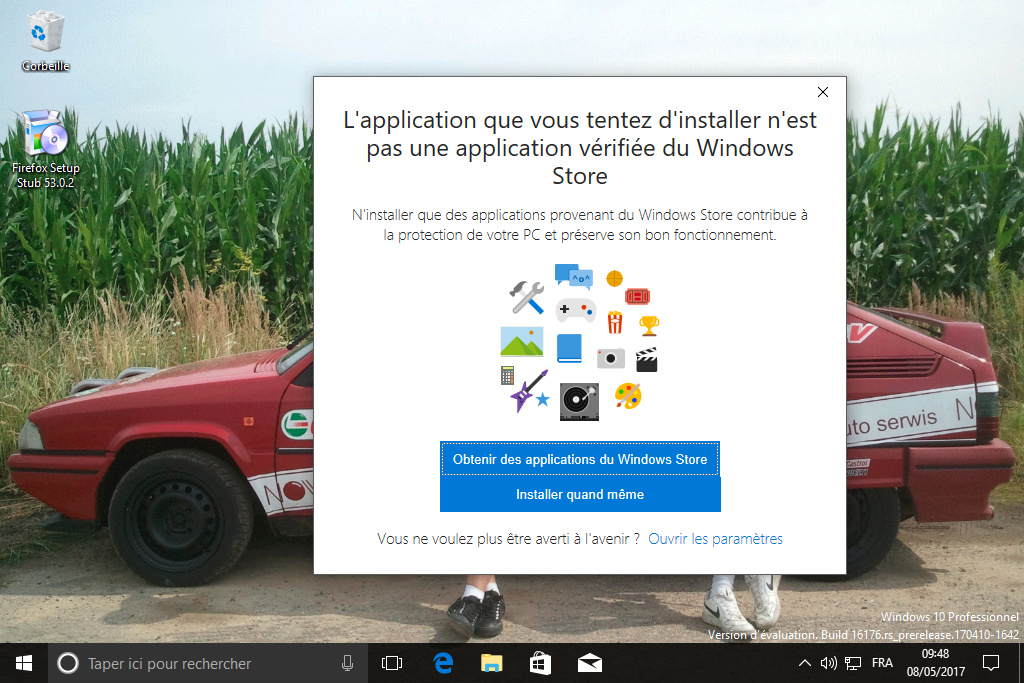
Task: Click the orange basketball illustration
Action: [x=615, y=279]
